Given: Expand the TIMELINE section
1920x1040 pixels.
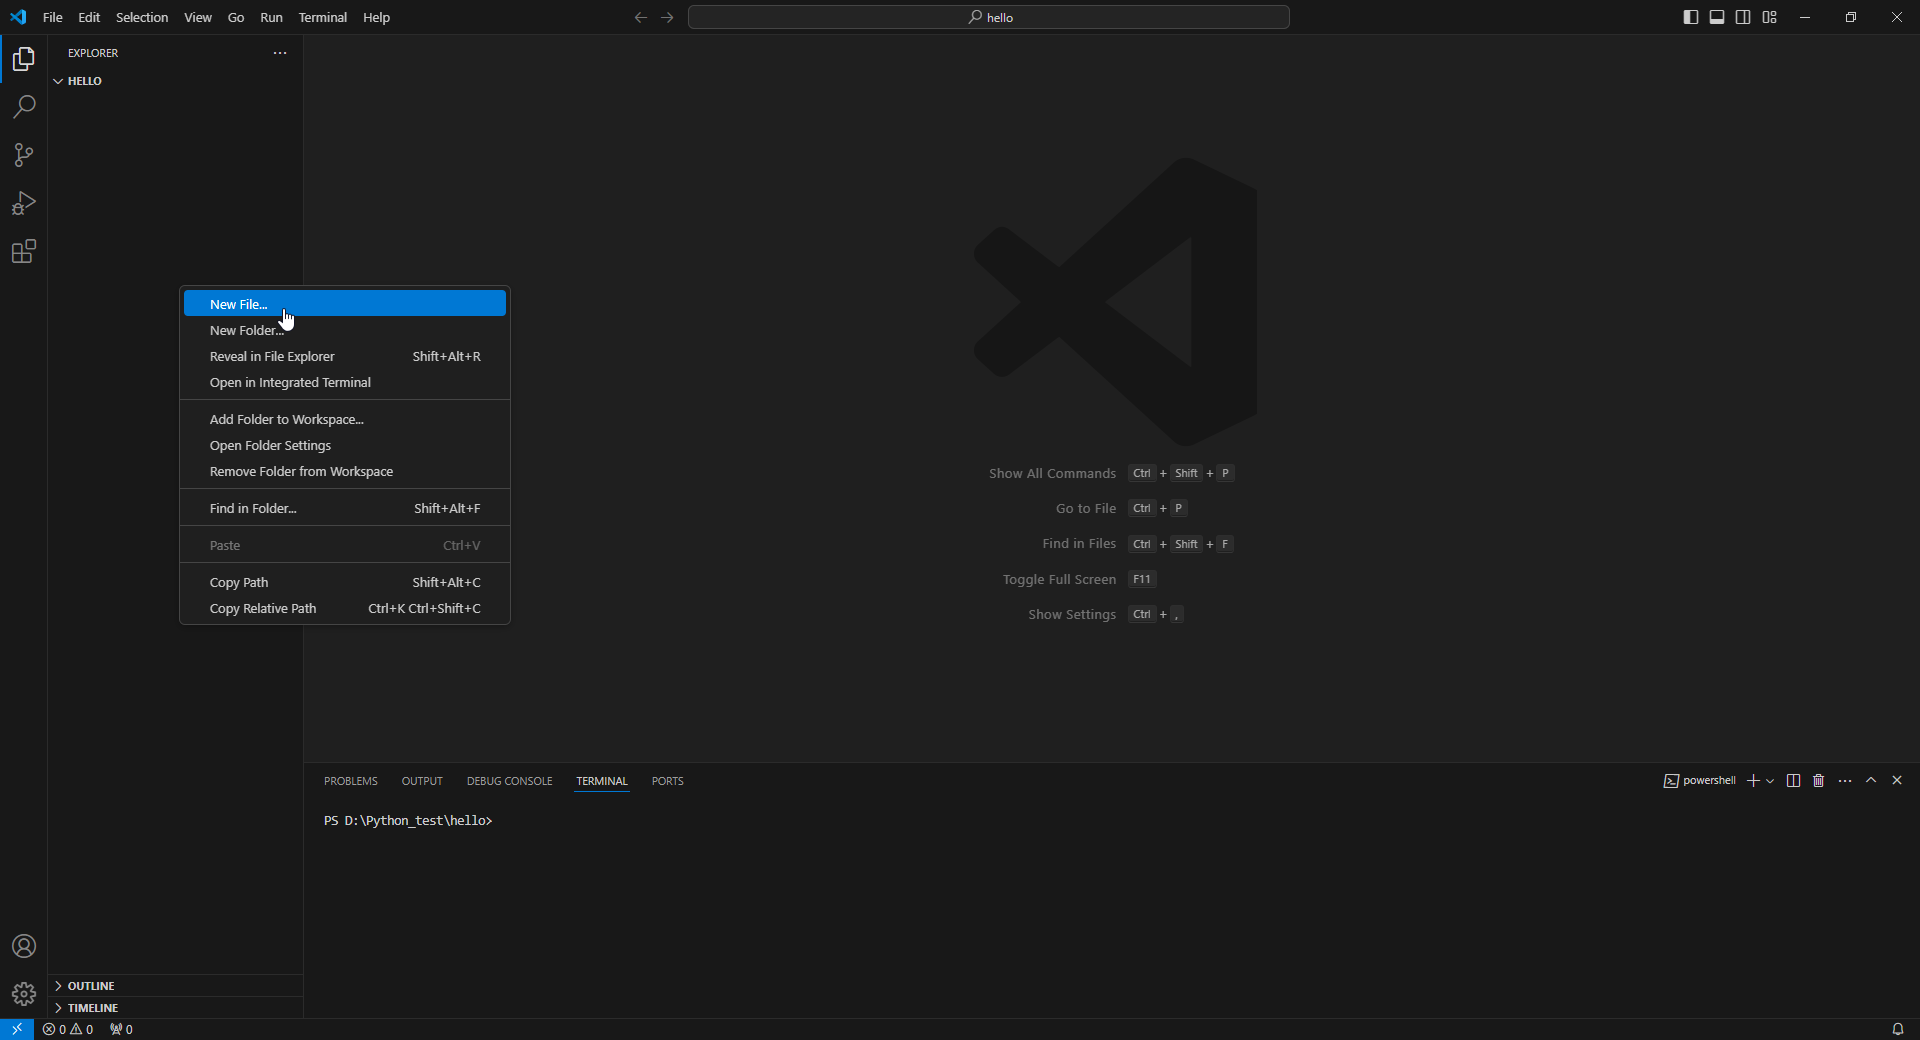Looking at the screenshot, I should pos(175,1008).
